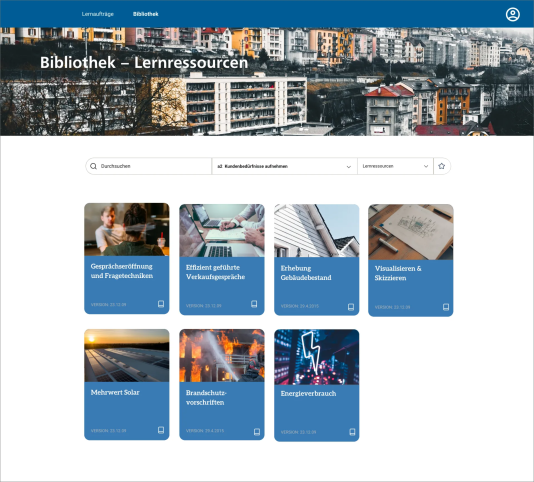The image size is (534, 482).
Task: Click the solar panels sunset thumbnail
Action: (x=127, y=355)
